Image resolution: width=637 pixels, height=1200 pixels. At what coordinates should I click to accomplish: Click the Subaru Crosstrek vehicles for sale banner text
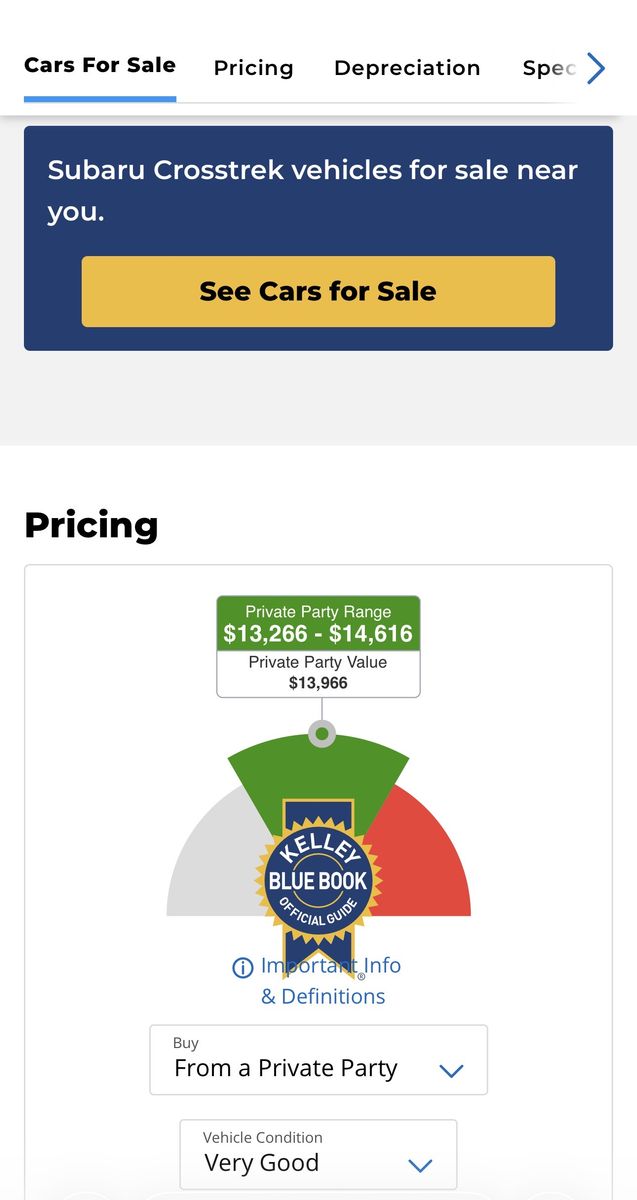pos(313,191)
